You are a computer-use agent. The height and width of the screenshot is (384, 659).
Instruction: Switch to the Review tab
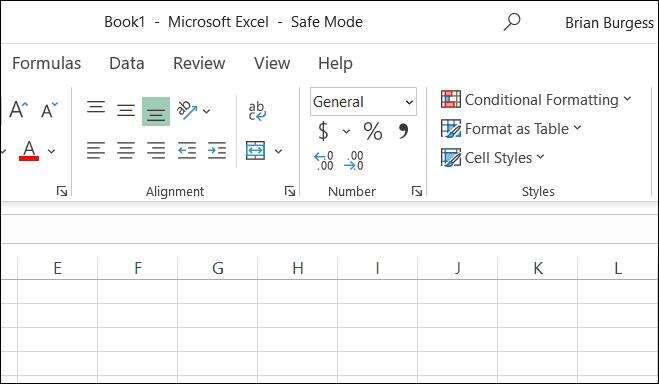199,63
